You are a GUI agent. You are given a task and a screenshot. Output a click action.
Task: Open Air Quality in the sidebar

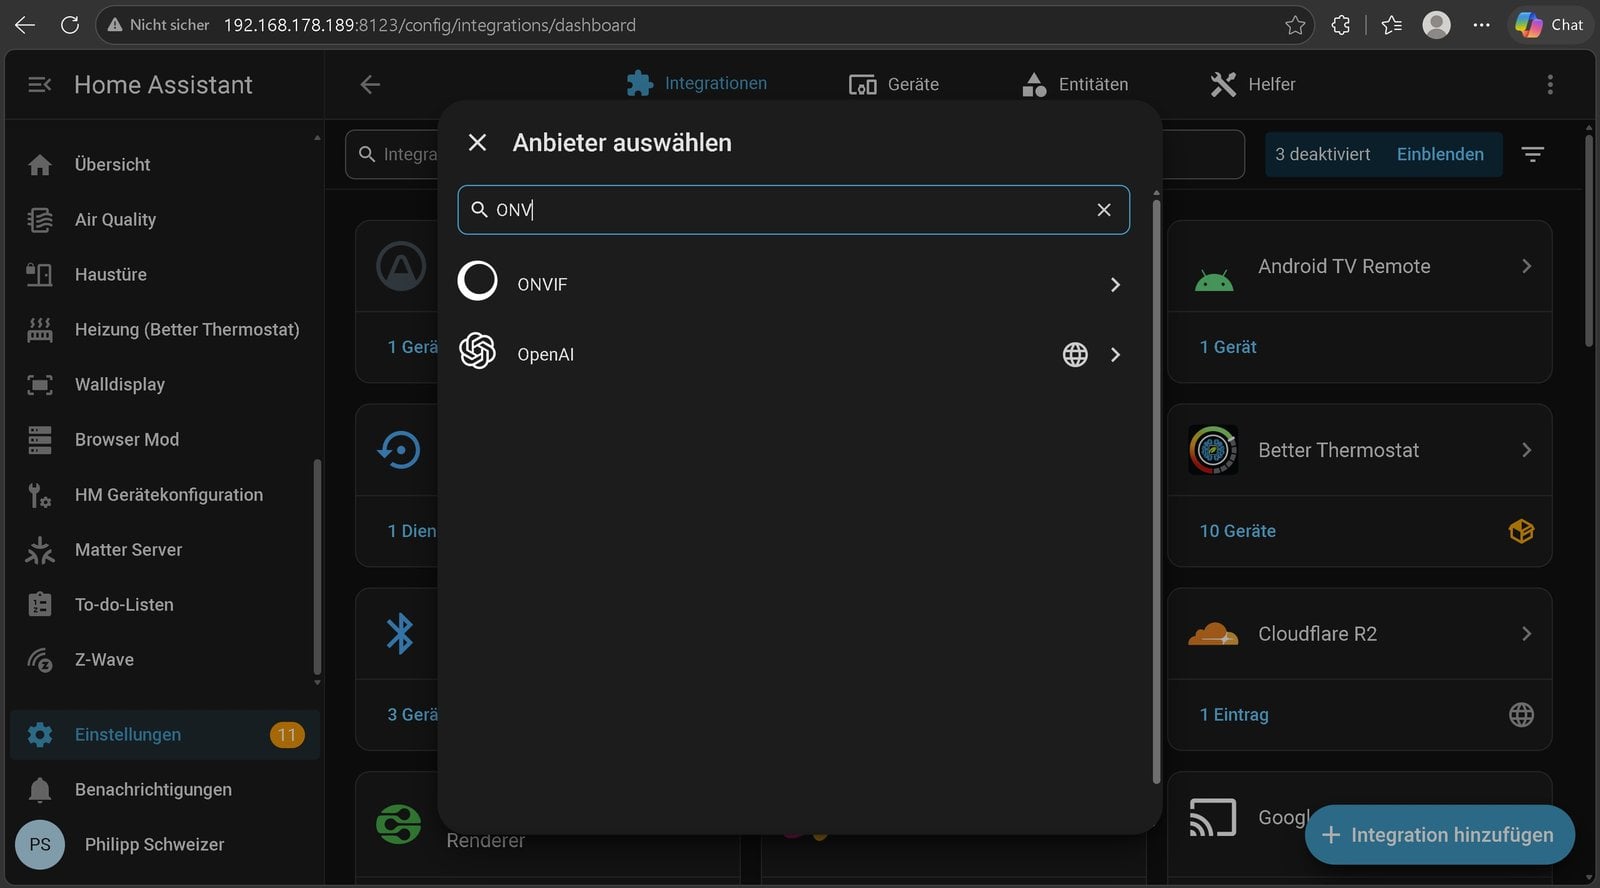pos(165,219)
